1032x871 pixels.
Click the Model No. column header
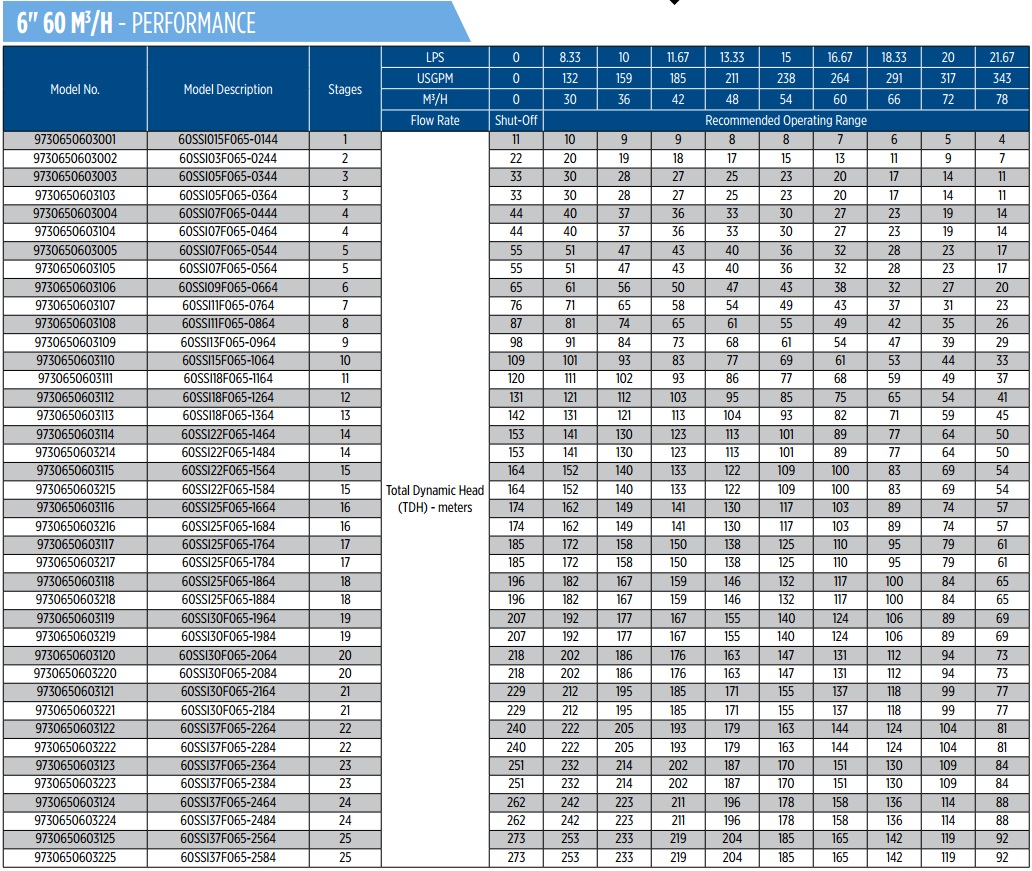75,89
